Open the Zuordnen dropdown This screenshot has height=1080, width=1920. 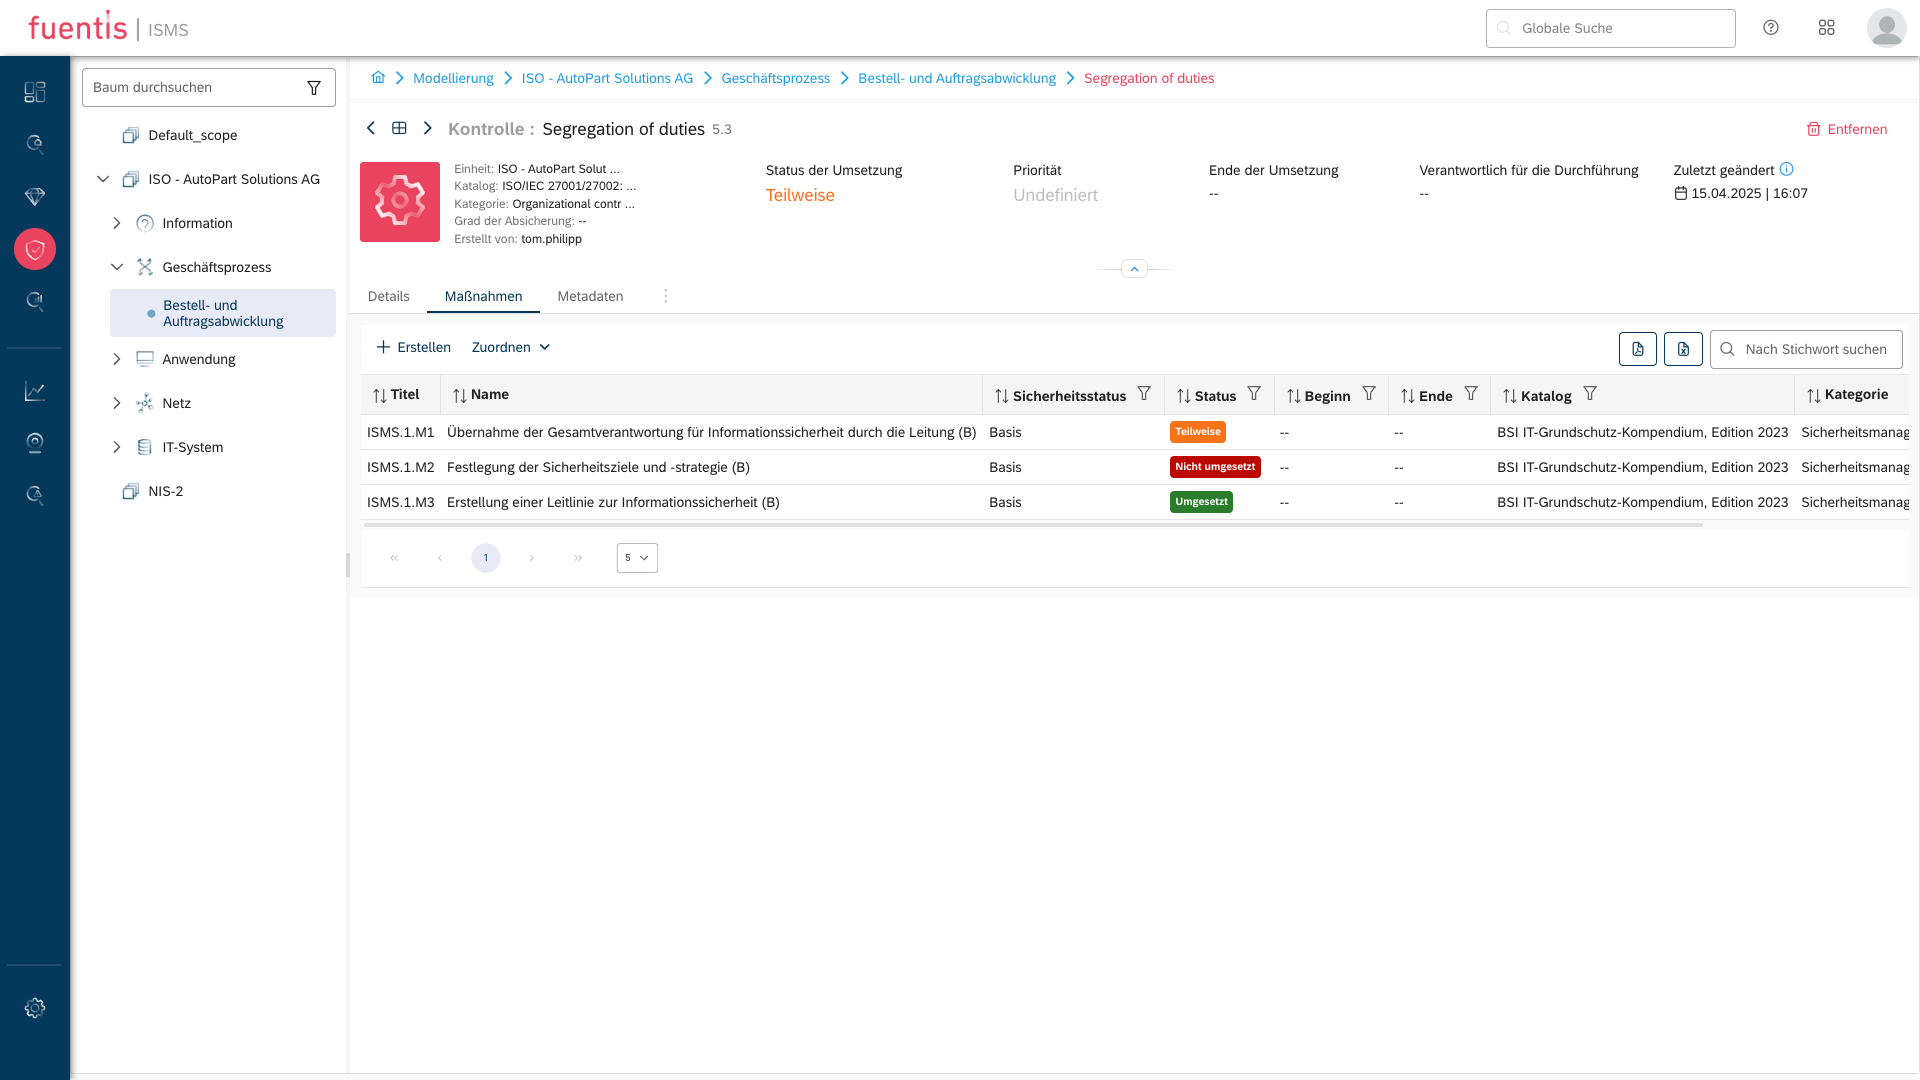pyautogui.click(x=511, y=347)
